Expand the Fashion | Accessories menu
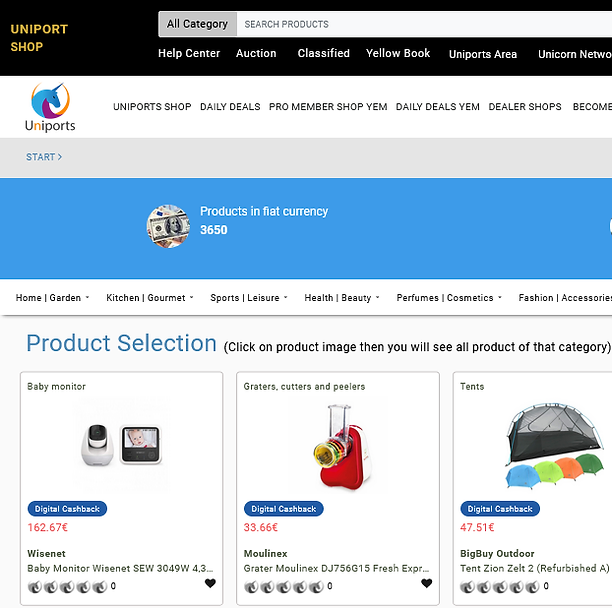This screenshot has width=612, height=608. [x=565, y=298]
